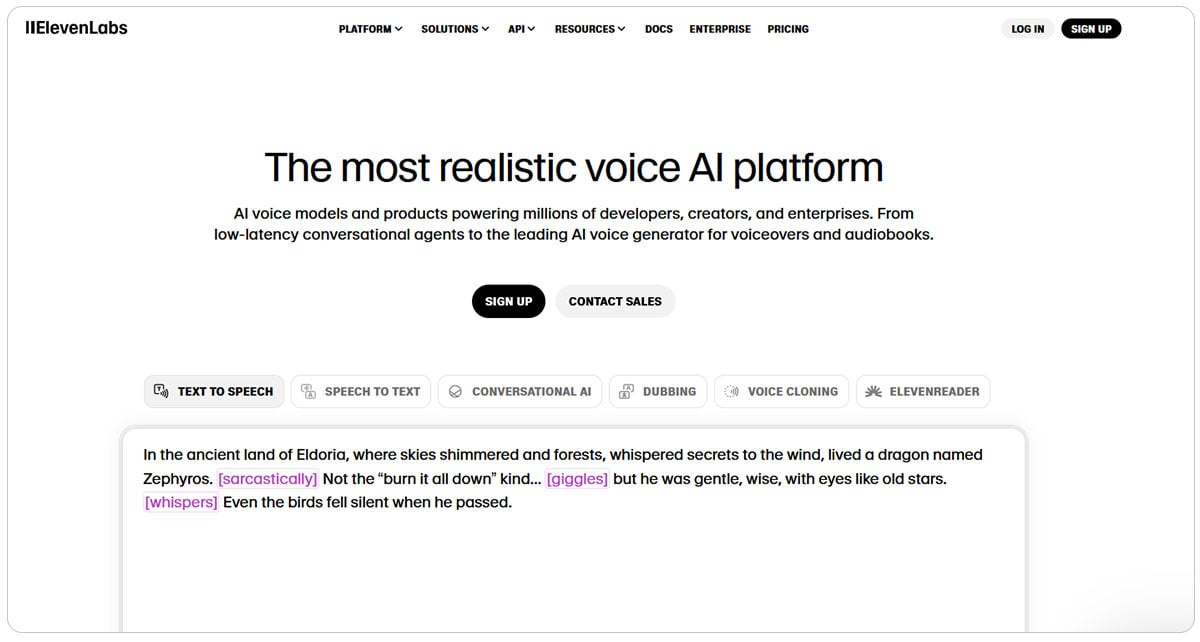Screen dimensions: 1200x642
Task: Click the Speech to Text microphone icon
Action: [x=309, y=391]
